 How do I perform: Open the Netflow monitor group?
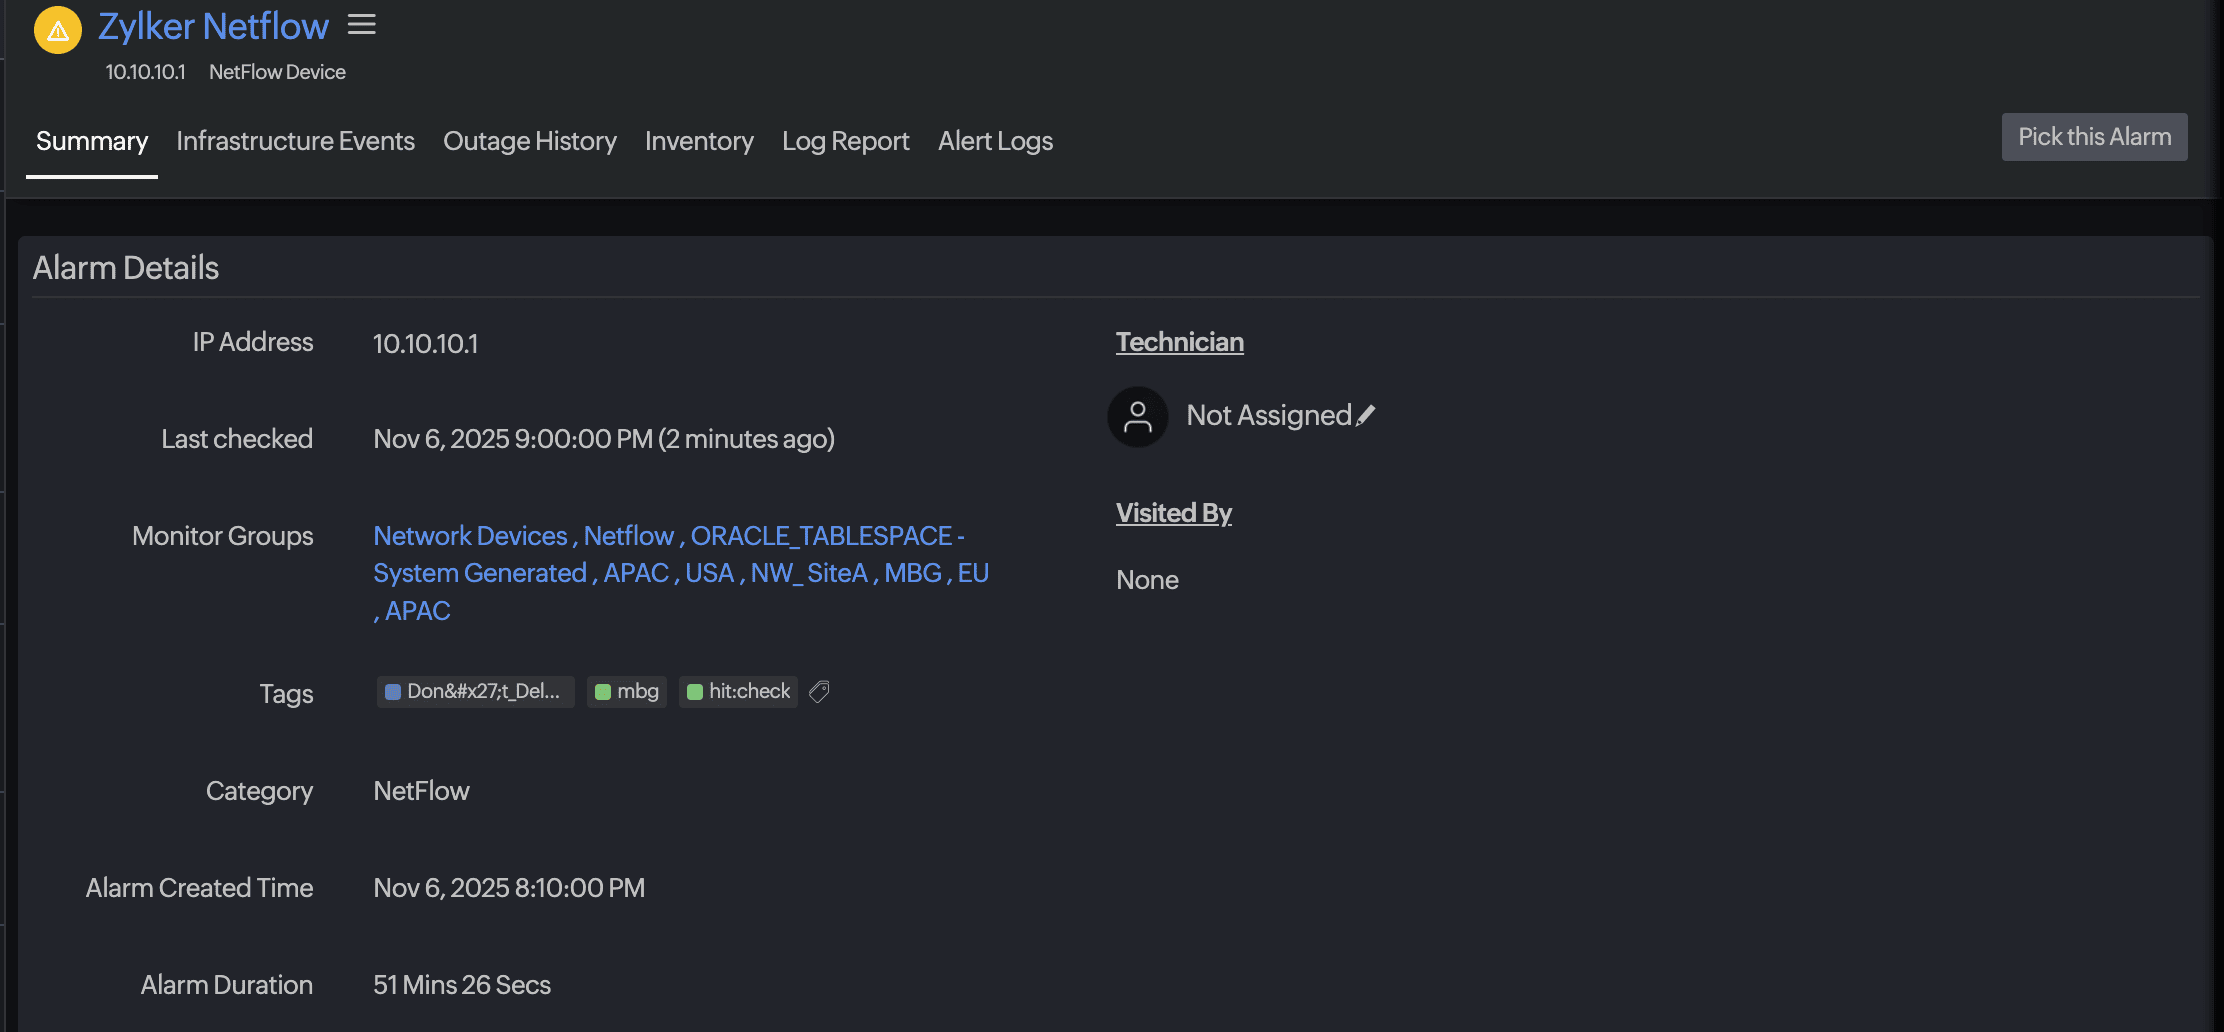click(629, 536)
